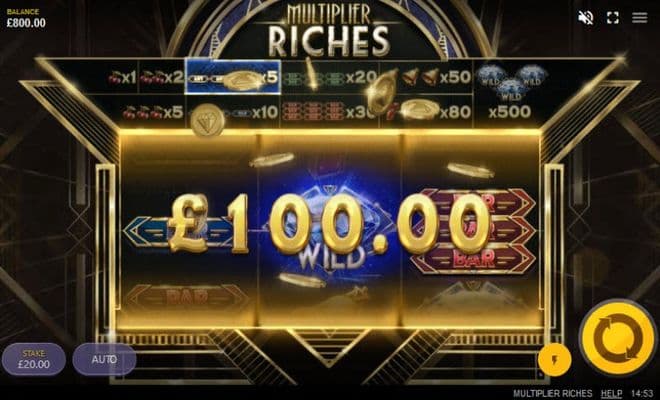Open the Help link
This screenshot has height=400, width=660.
tap(611, 393)
